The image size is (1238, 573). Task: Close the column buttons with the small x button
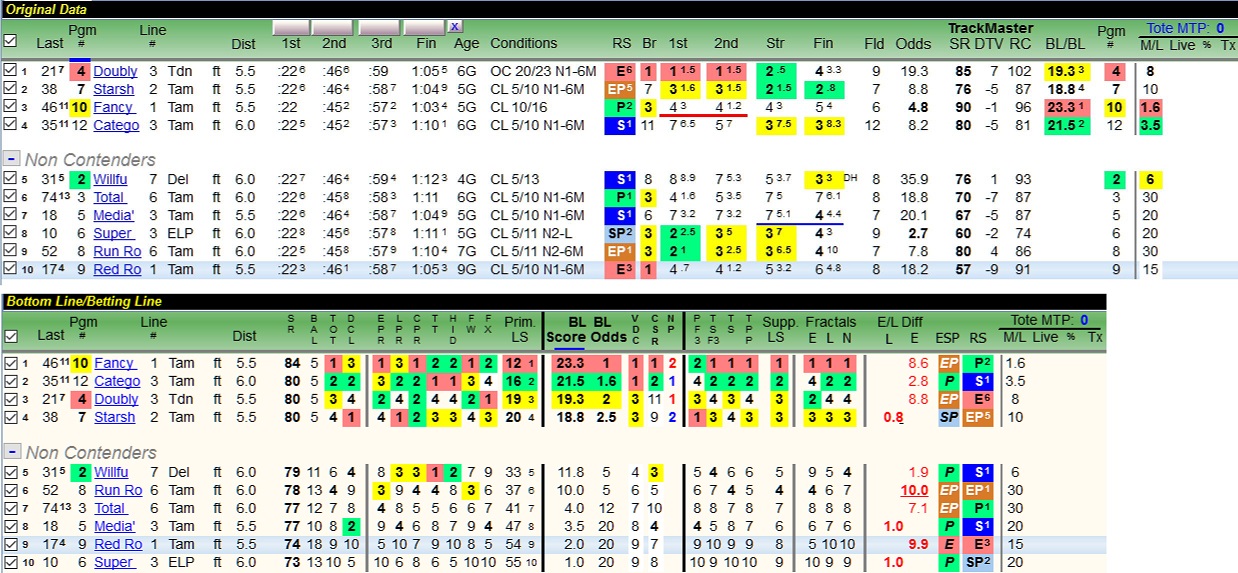[455, 27]
